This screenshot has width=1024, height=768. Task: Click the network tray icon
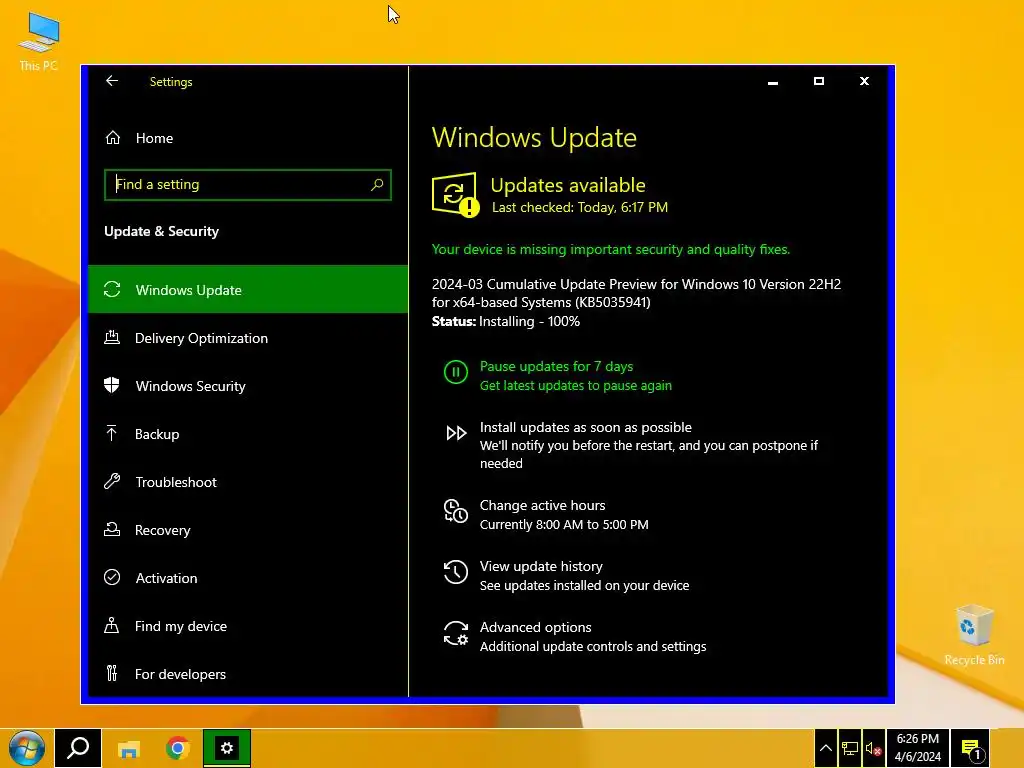point(850,749)
